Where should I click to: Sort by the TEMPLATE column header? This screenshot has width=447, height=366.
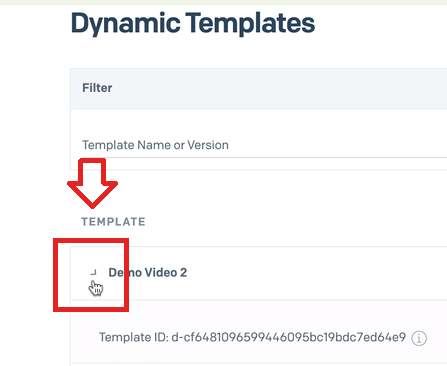point(113,222)
